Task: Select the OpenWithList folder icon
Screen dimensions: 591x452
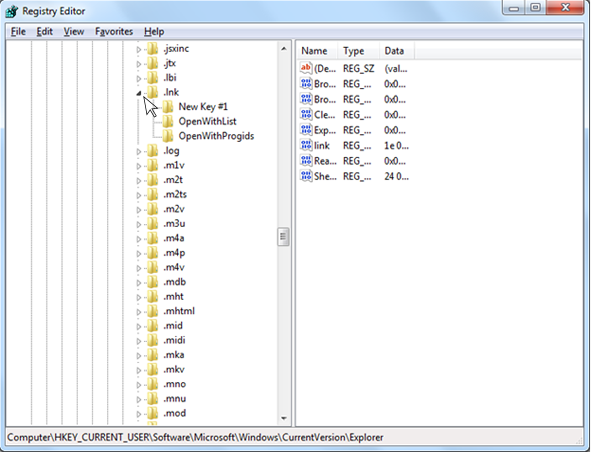Action: [168, 121]
